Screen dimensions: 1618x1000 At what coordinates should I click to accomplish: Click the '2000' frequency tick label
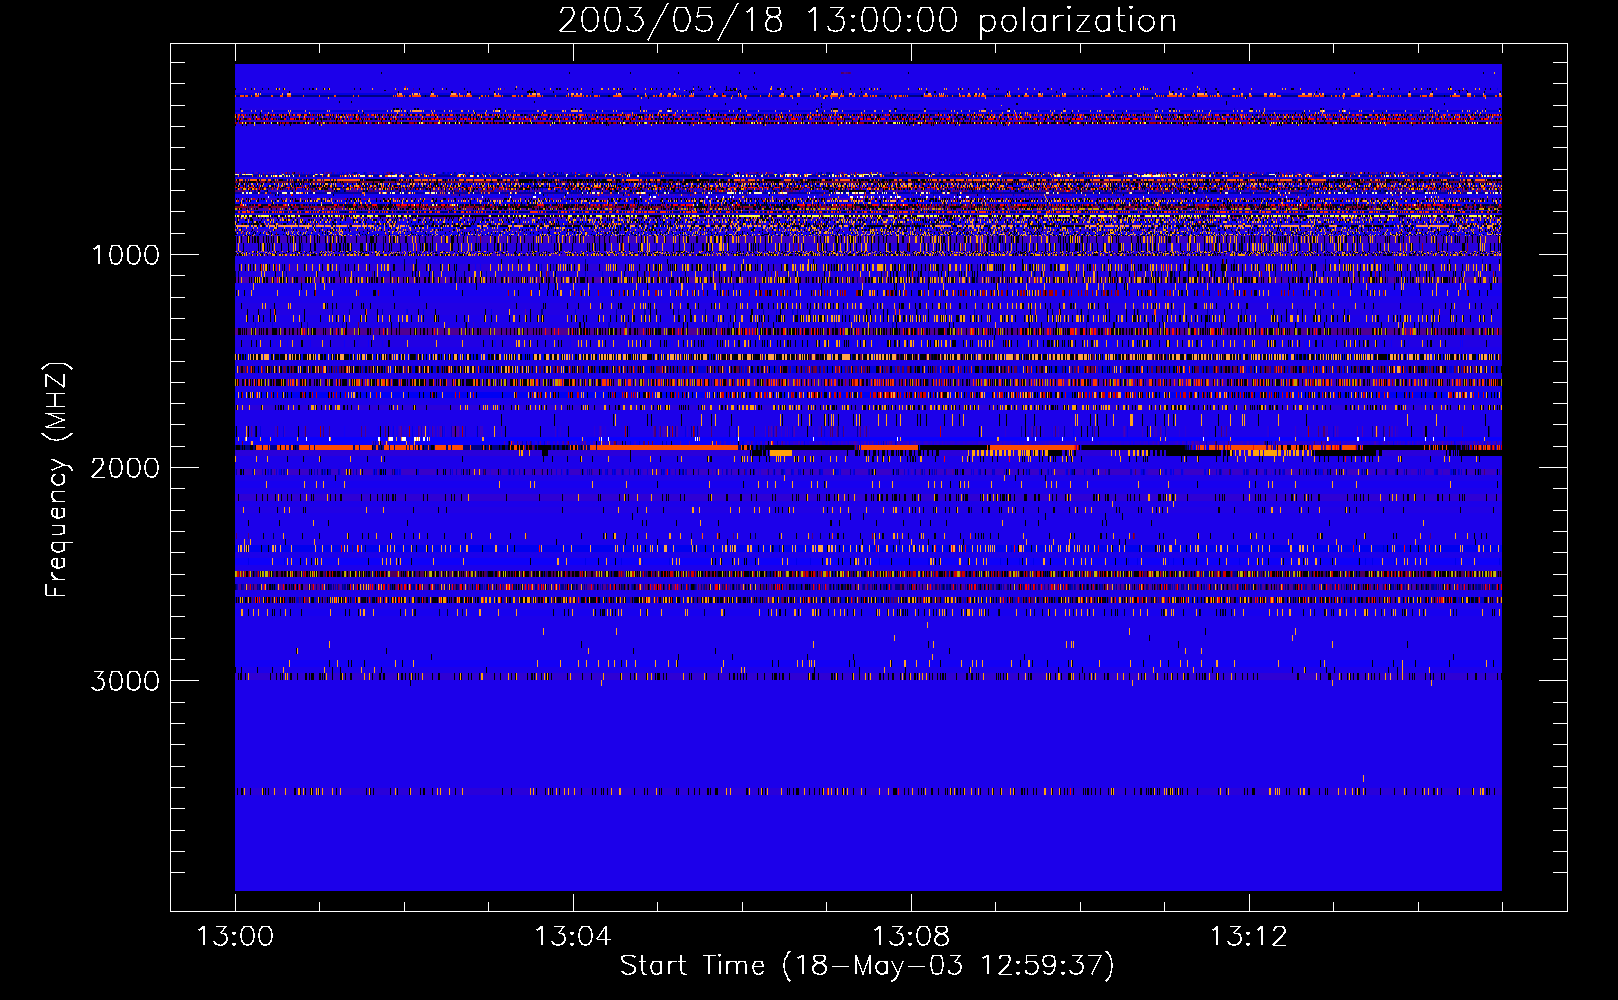pos(125,468)
